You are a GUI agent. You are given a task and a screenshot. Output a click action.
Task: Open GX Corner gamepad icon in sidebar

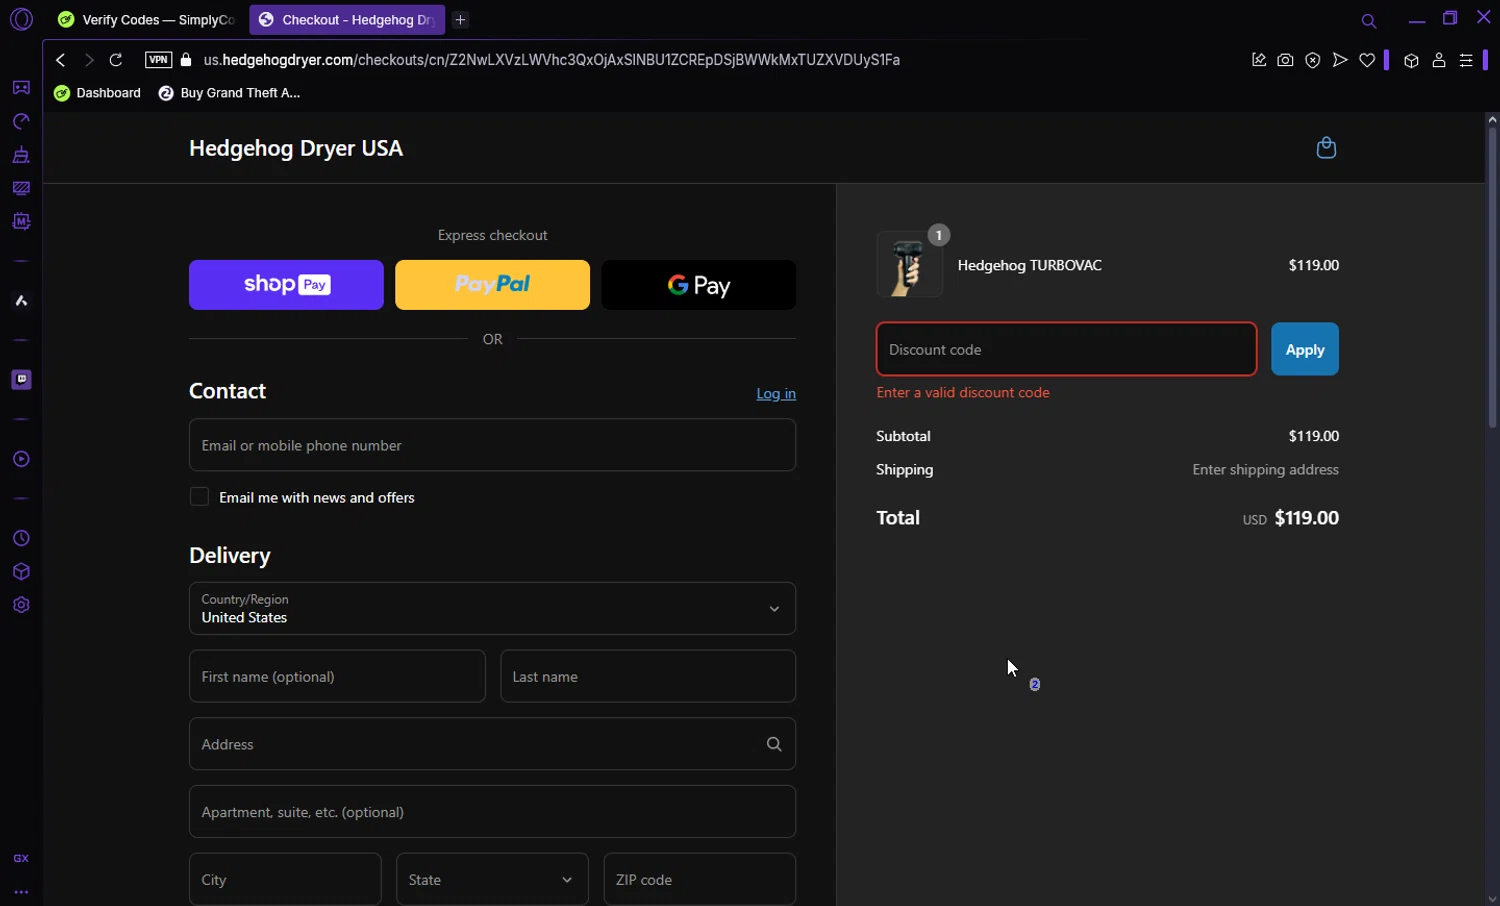[21, 88]
